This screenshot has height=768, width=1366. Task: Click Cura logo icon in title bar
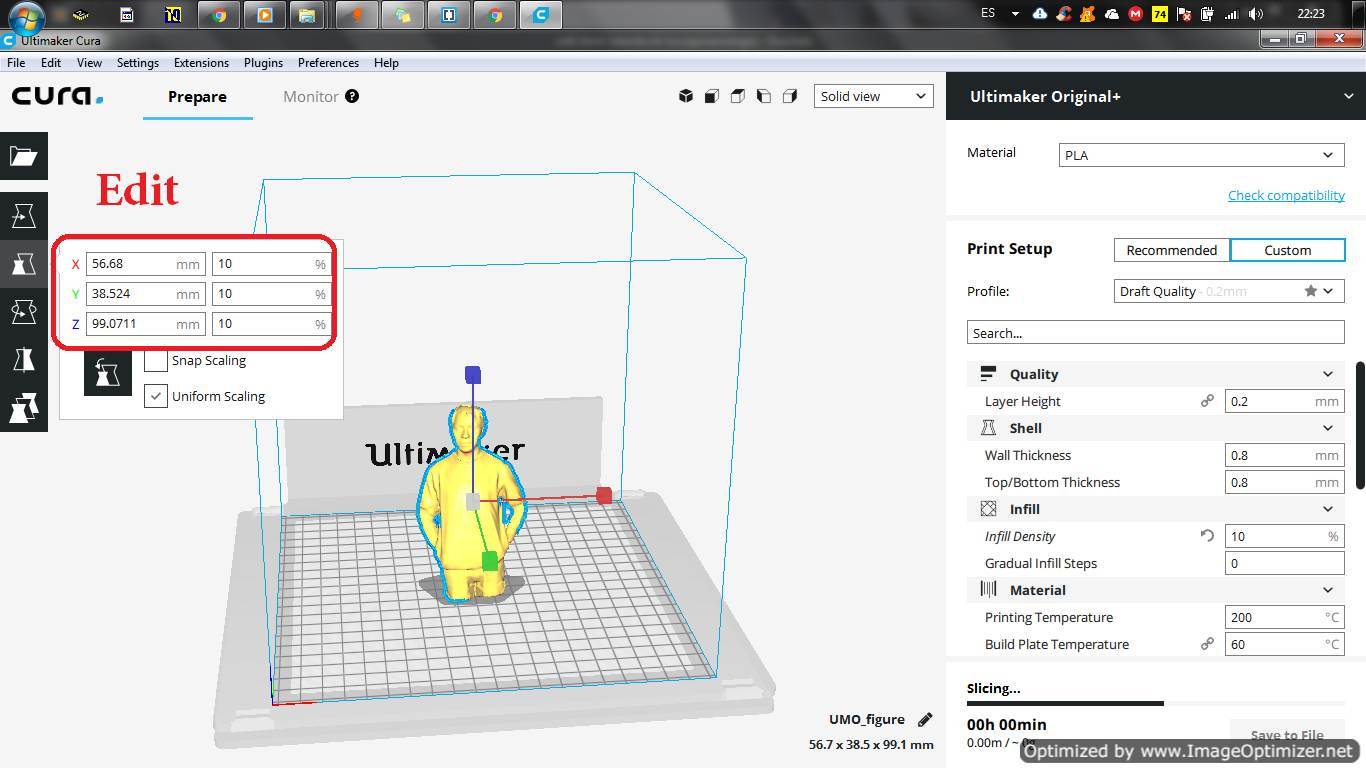(x=9, y=41)
